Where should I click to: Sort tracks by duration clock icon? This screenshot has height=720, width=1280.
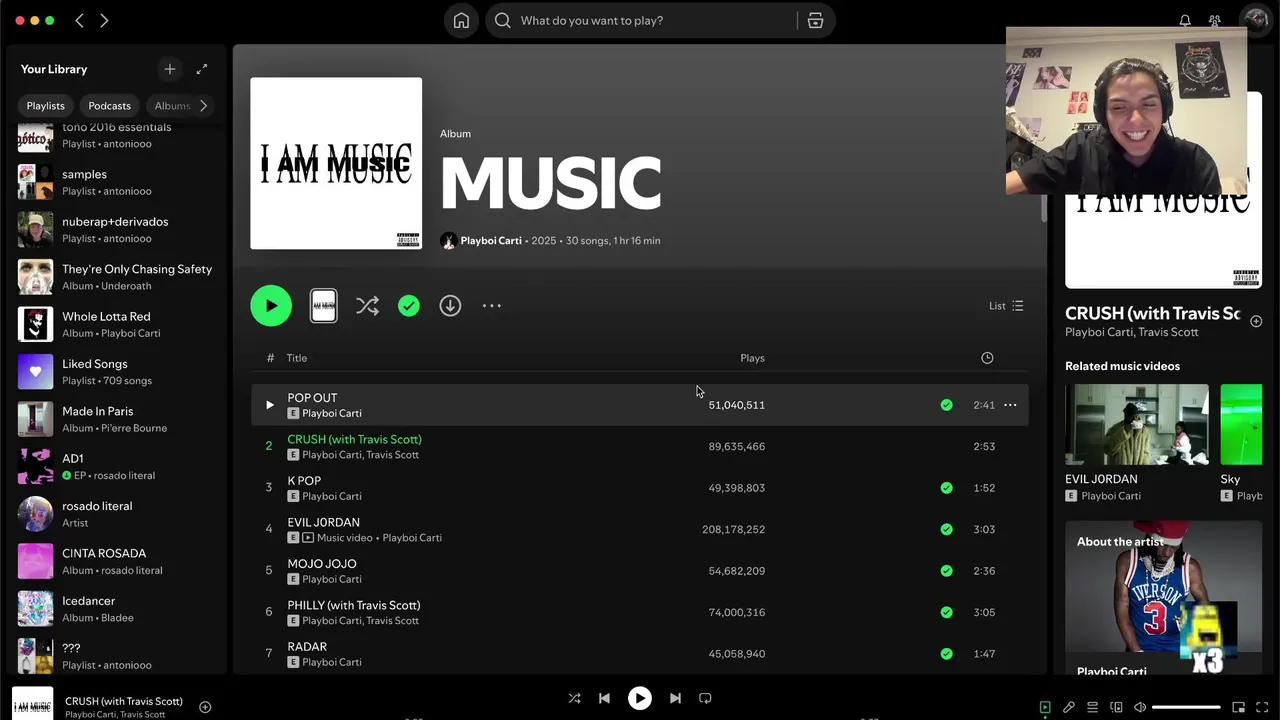point(987,358)
